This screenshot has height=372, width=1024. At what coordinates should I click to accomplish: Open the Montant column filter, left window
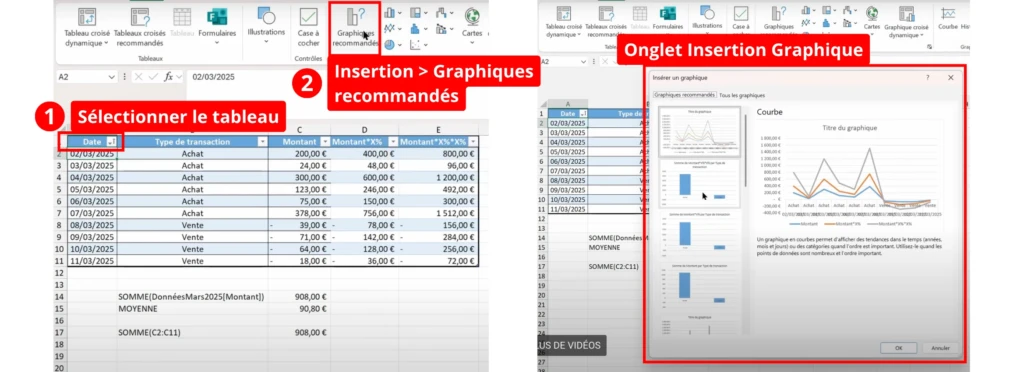pyautogui.click(x=325, y=142)
